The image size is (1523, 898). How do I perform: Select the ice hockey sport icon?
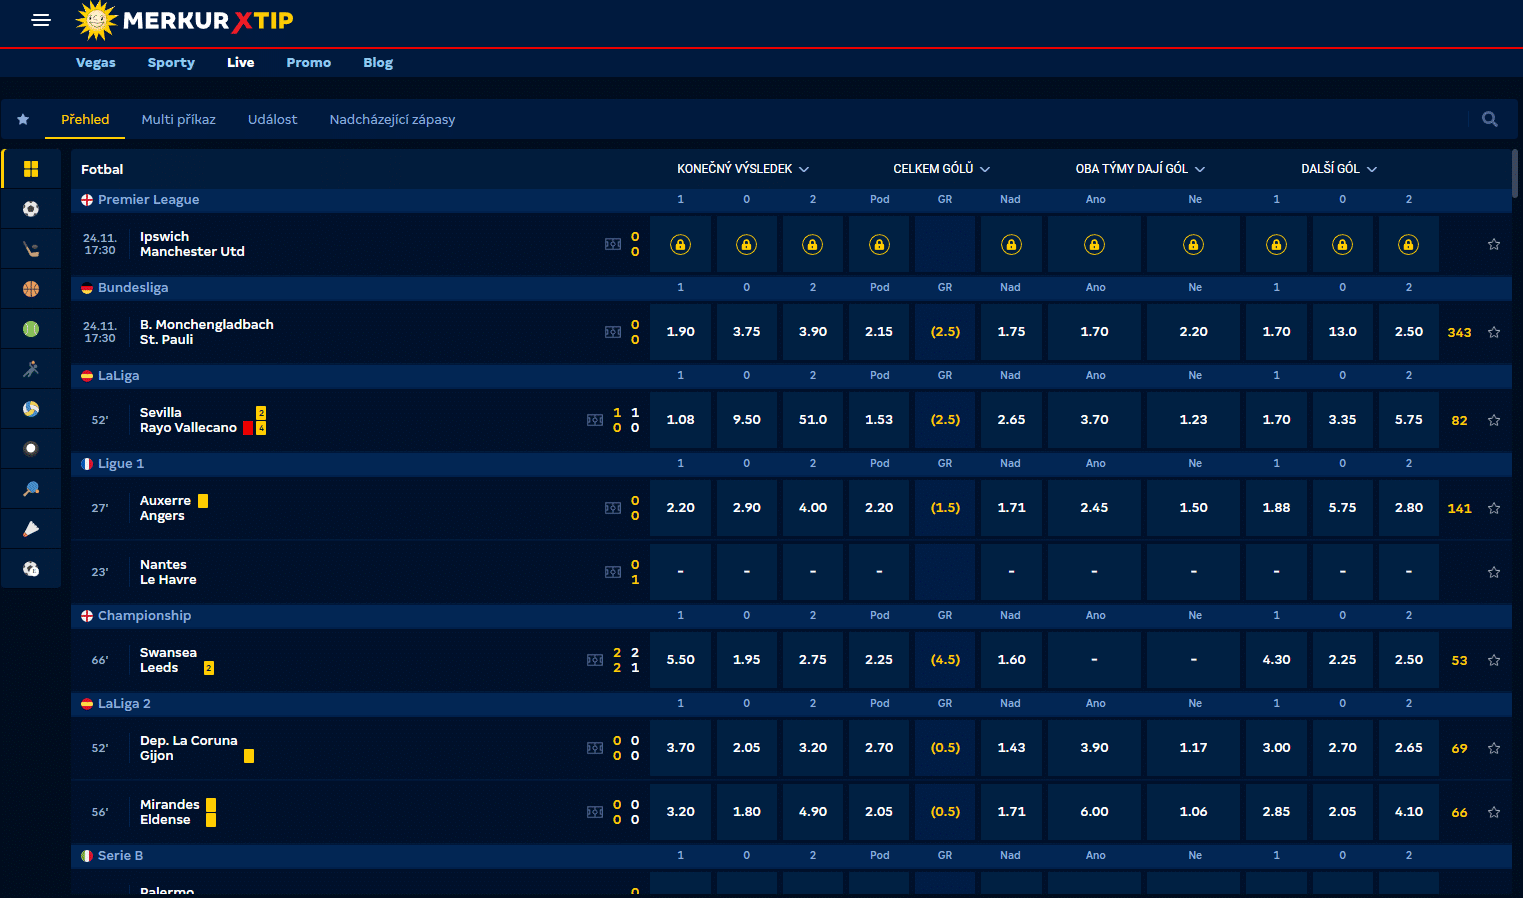[x=31, y=249]
